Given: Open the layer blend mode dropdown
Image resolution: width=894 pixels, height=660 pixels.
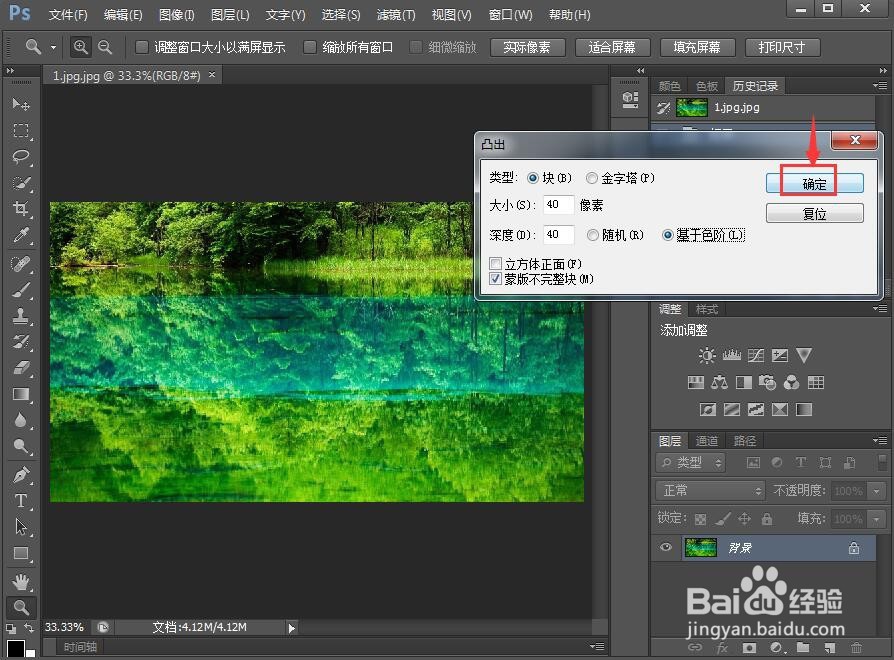Looking at the screenshot, I should (710, 490).
